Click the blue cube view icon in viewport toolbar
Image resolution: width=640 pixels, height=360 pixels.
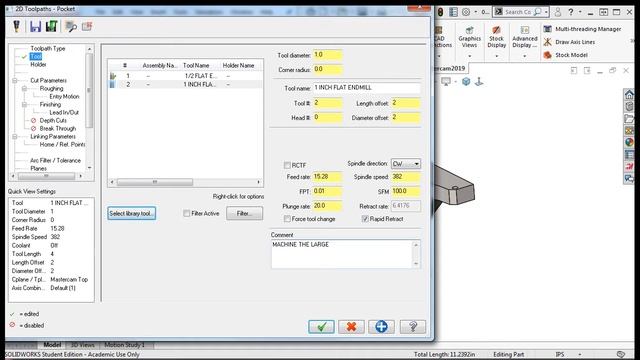tap(466, 82)
